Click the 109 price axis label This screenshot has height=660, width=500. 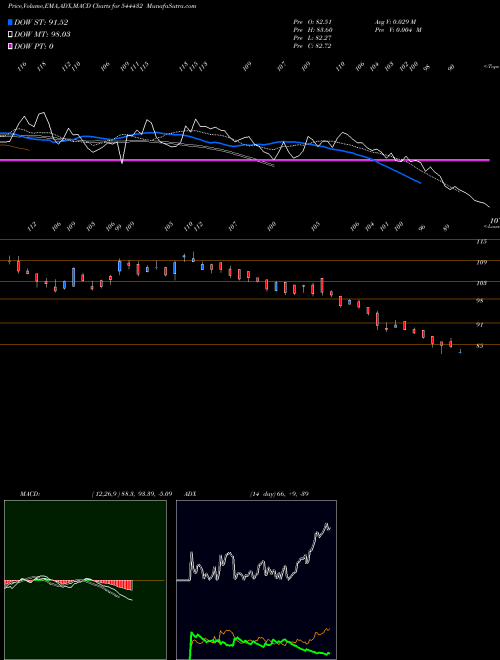481,262
